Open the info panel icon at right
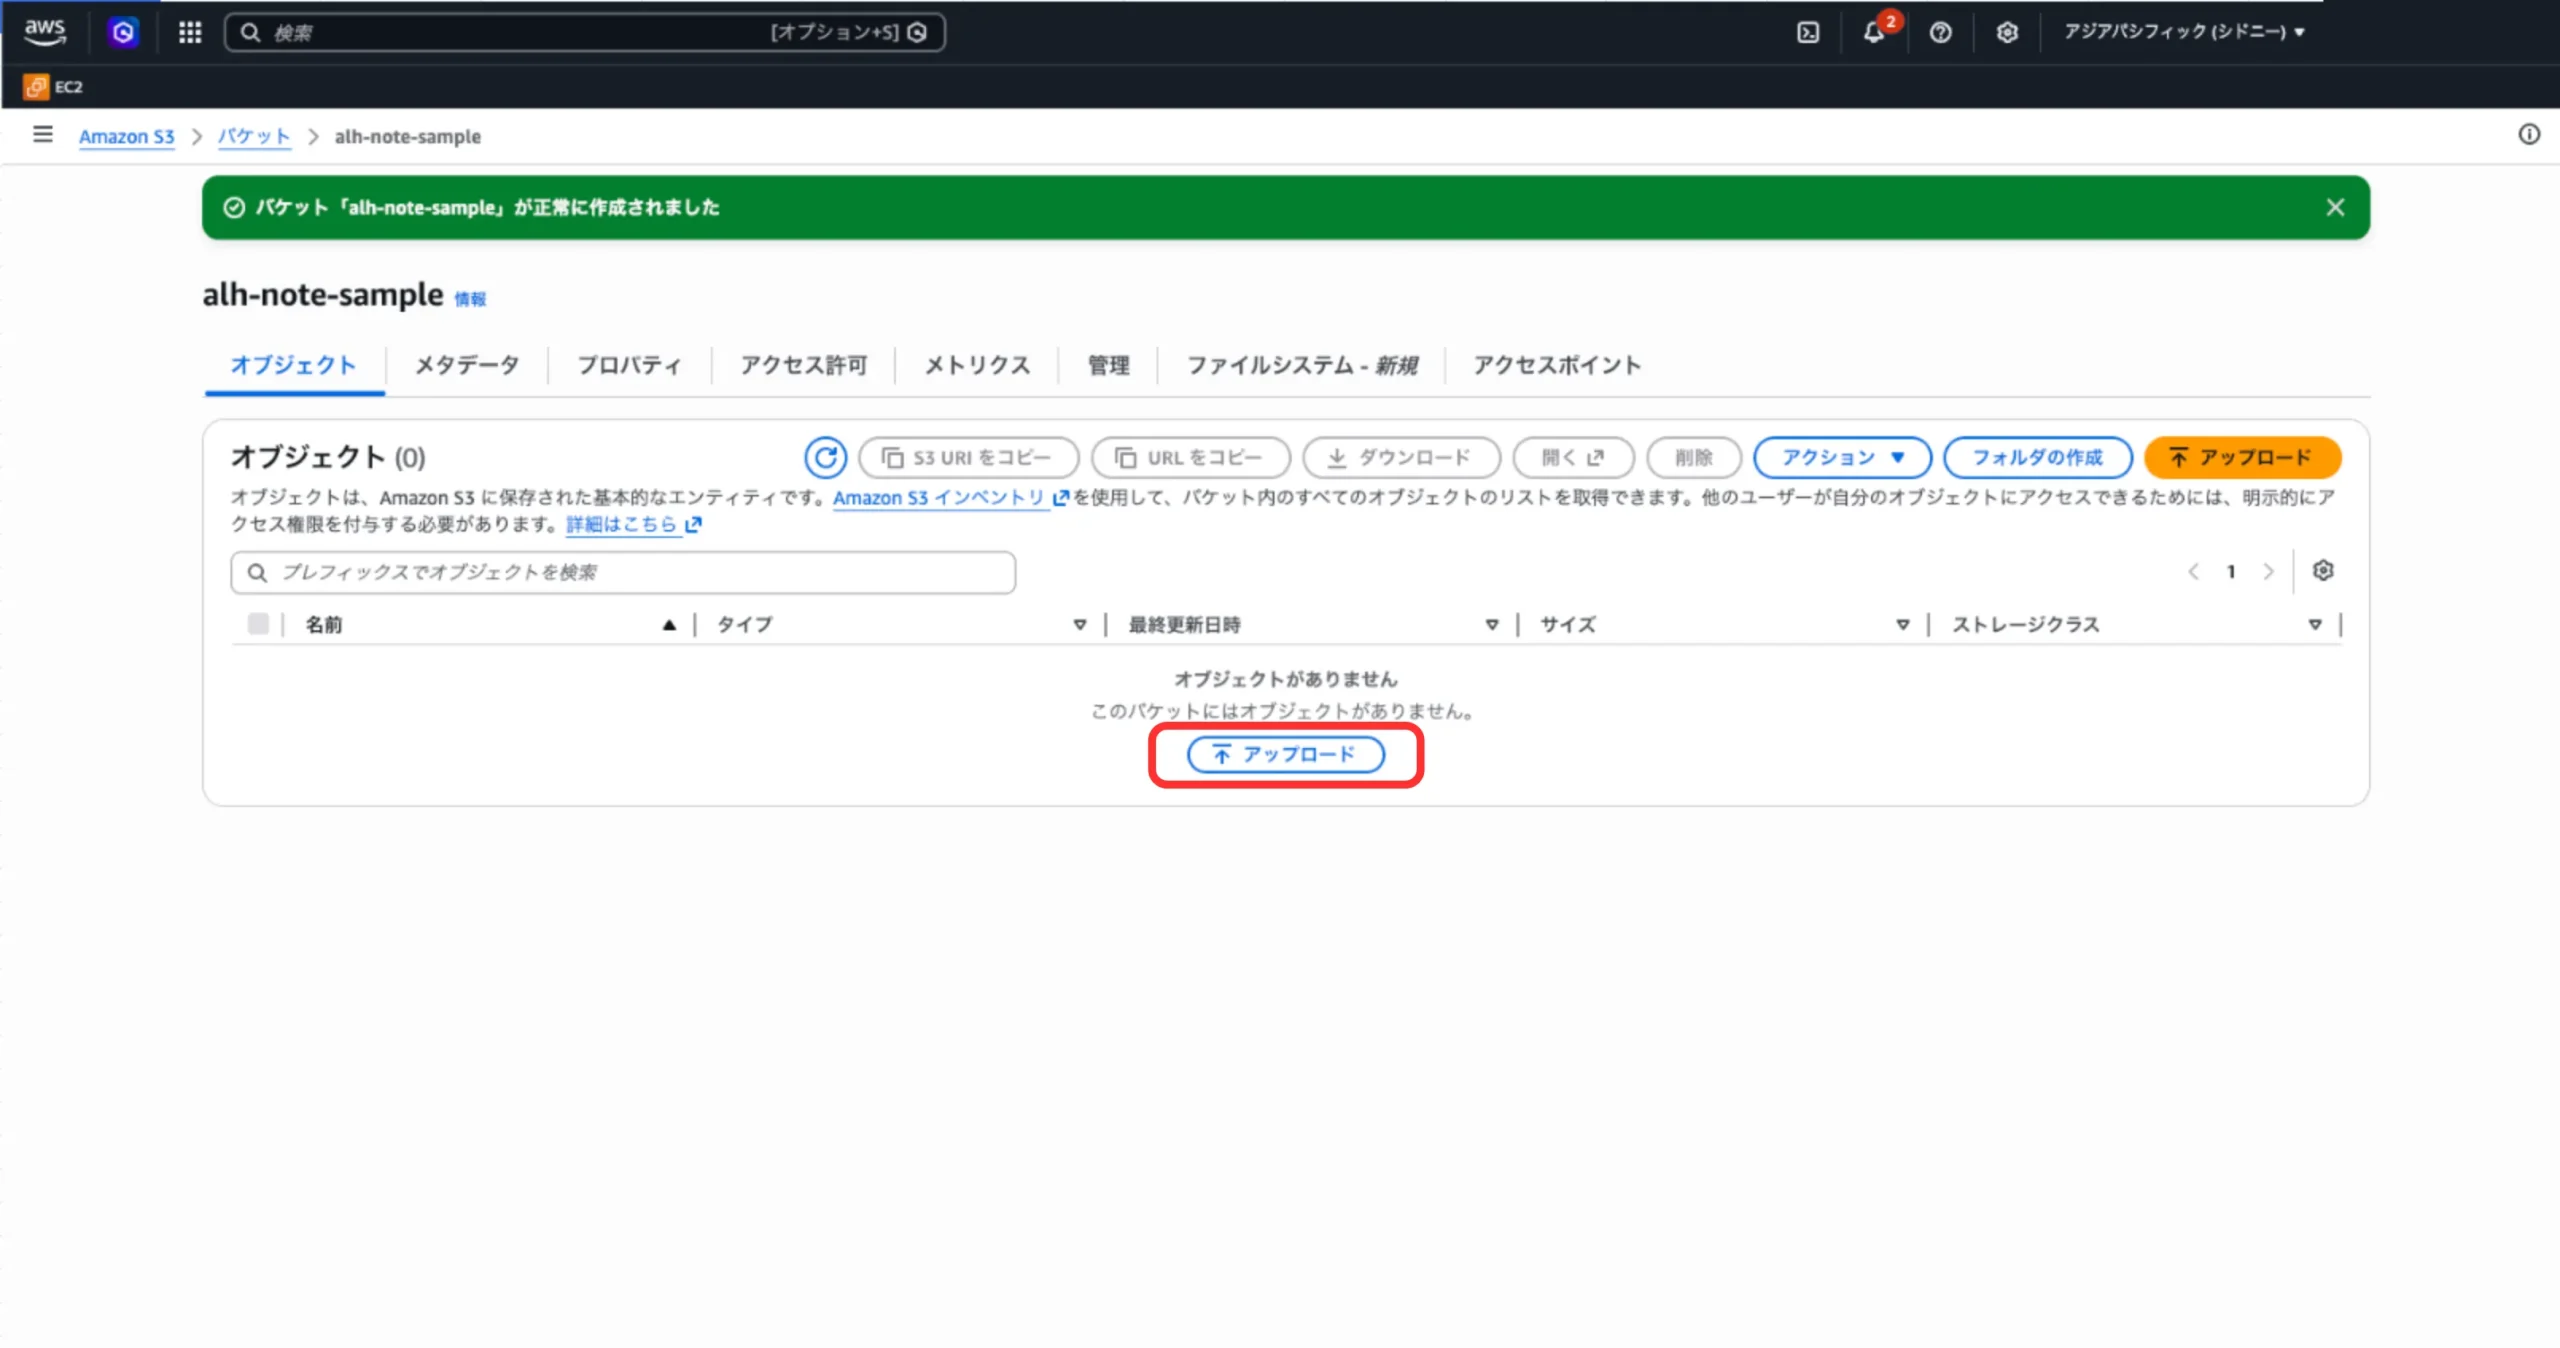This screenshot has width=2560, height=1348. [x=2529, y=134]
